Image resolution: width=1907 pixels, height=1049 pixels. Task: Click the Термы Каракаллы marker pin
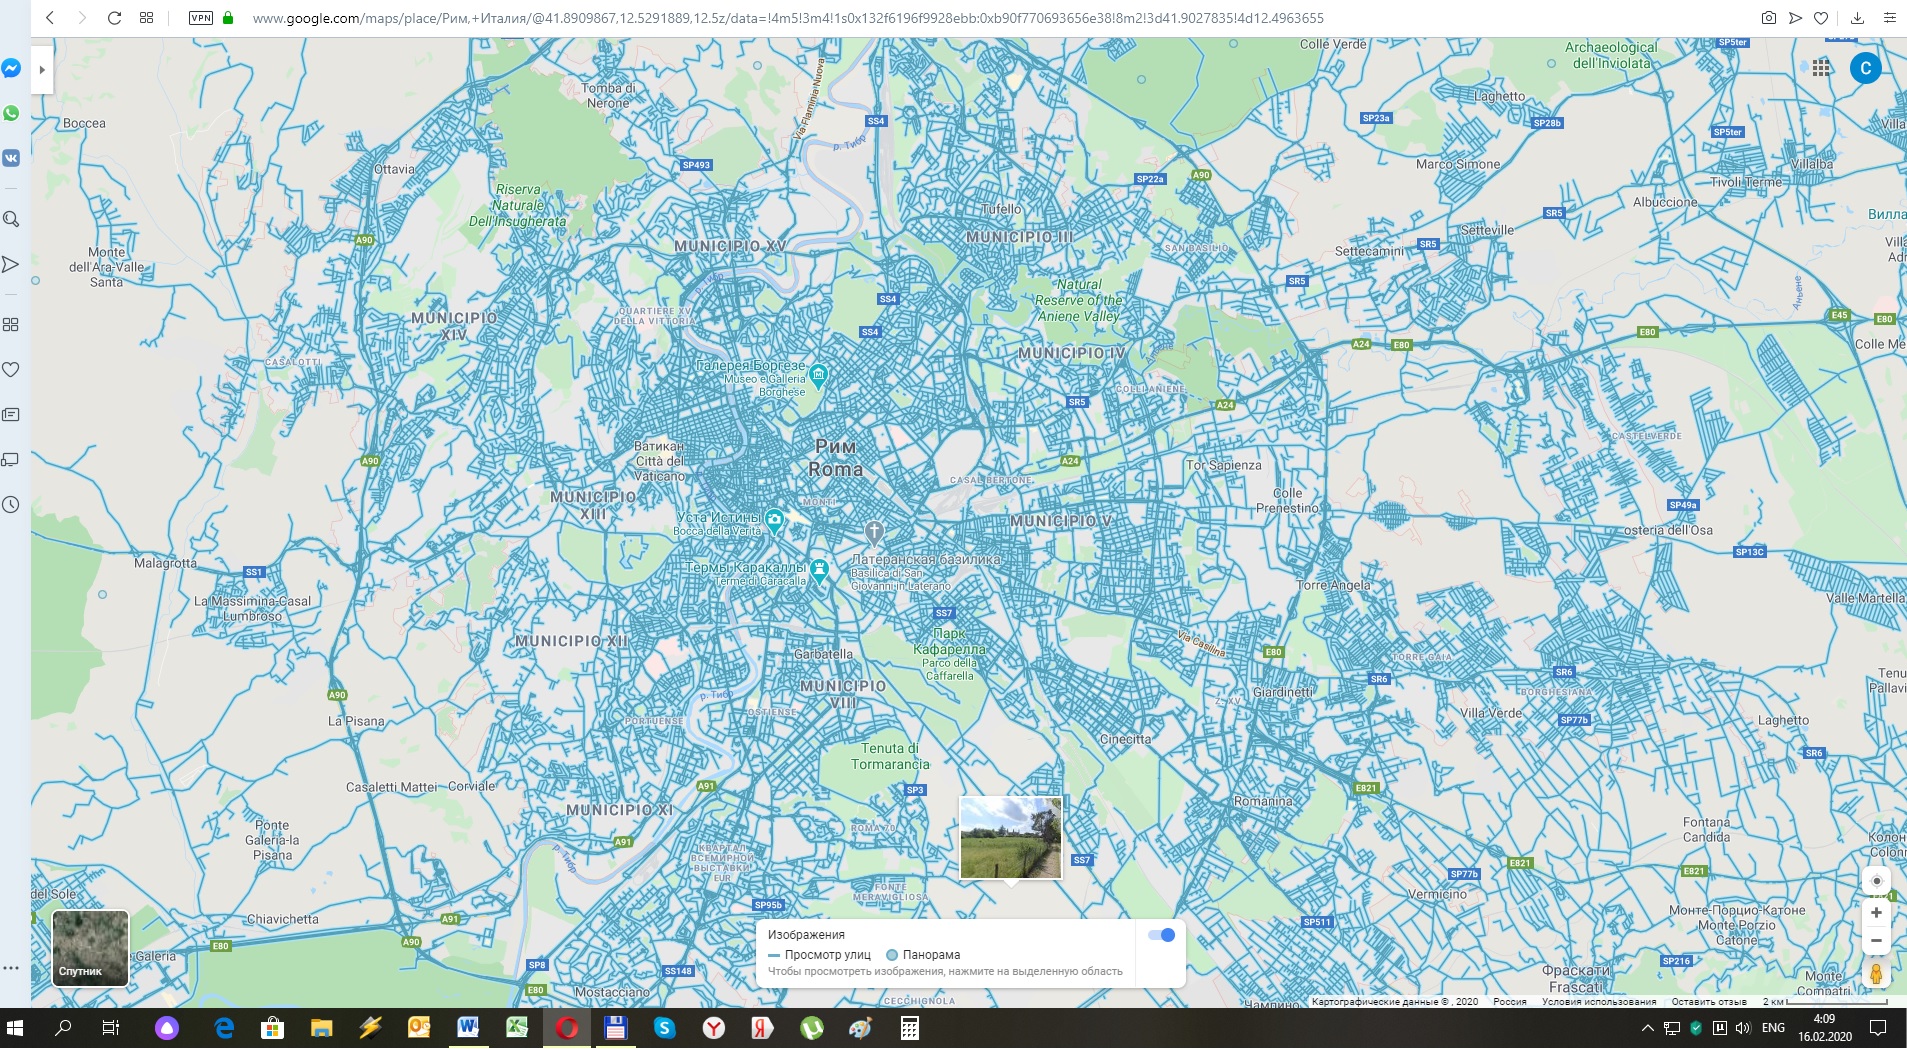(819, 571)
